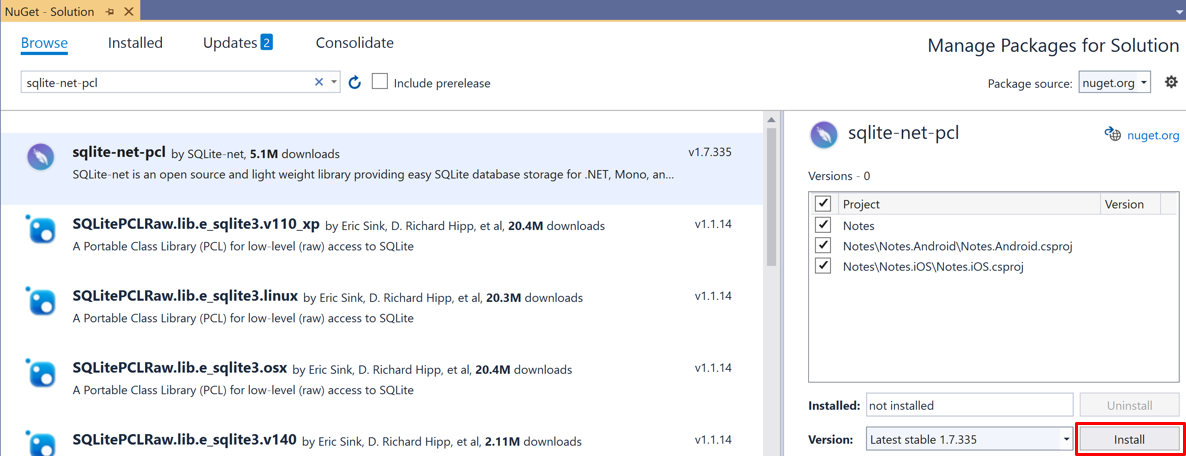
Task: Click the package list vertical scrollbar
Action: point(771,200)
